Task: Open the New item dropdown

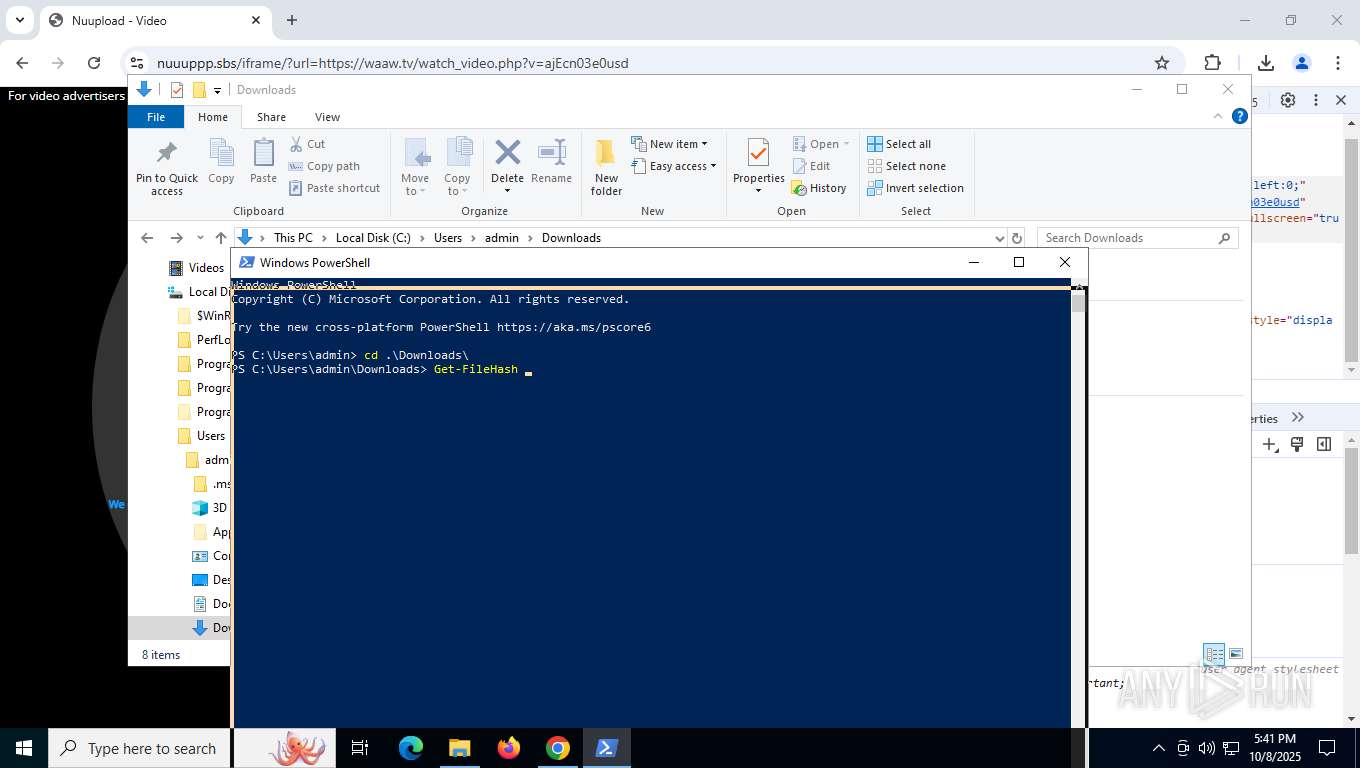Action: coord(669,144)
